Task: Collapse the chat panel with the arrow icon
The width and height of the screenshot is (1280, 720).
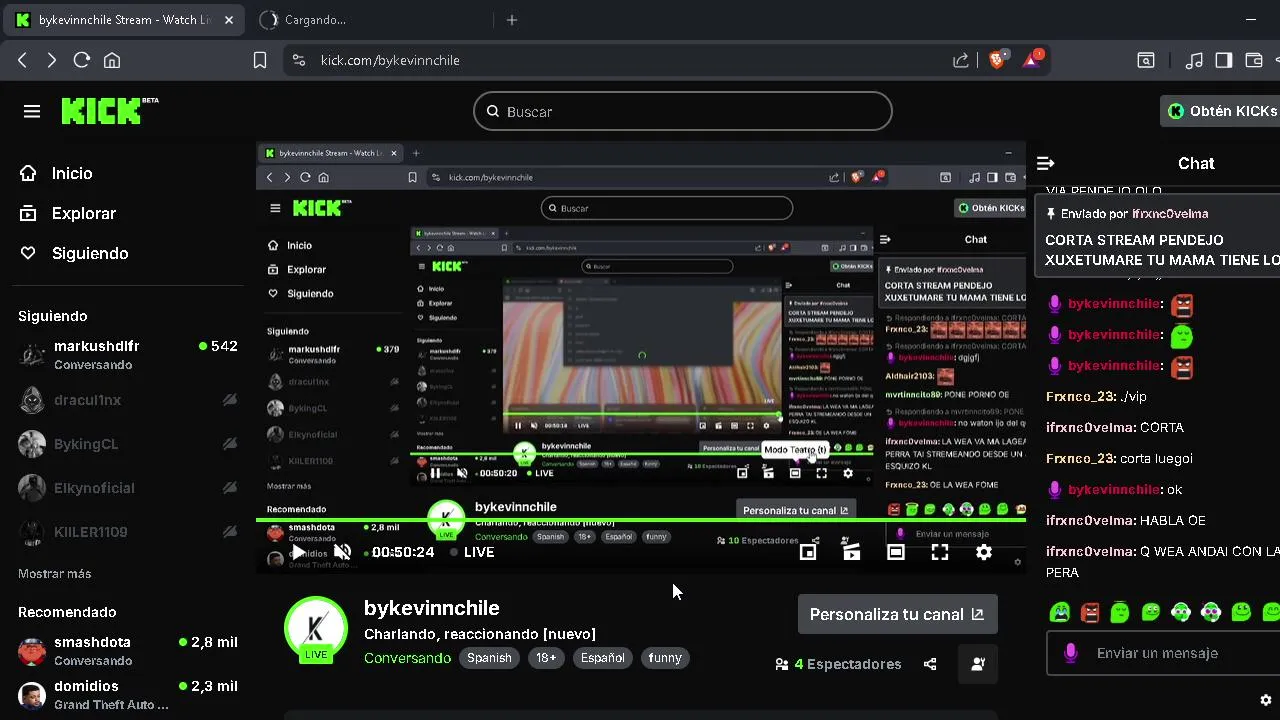Action: click(x=1046, y=163)
